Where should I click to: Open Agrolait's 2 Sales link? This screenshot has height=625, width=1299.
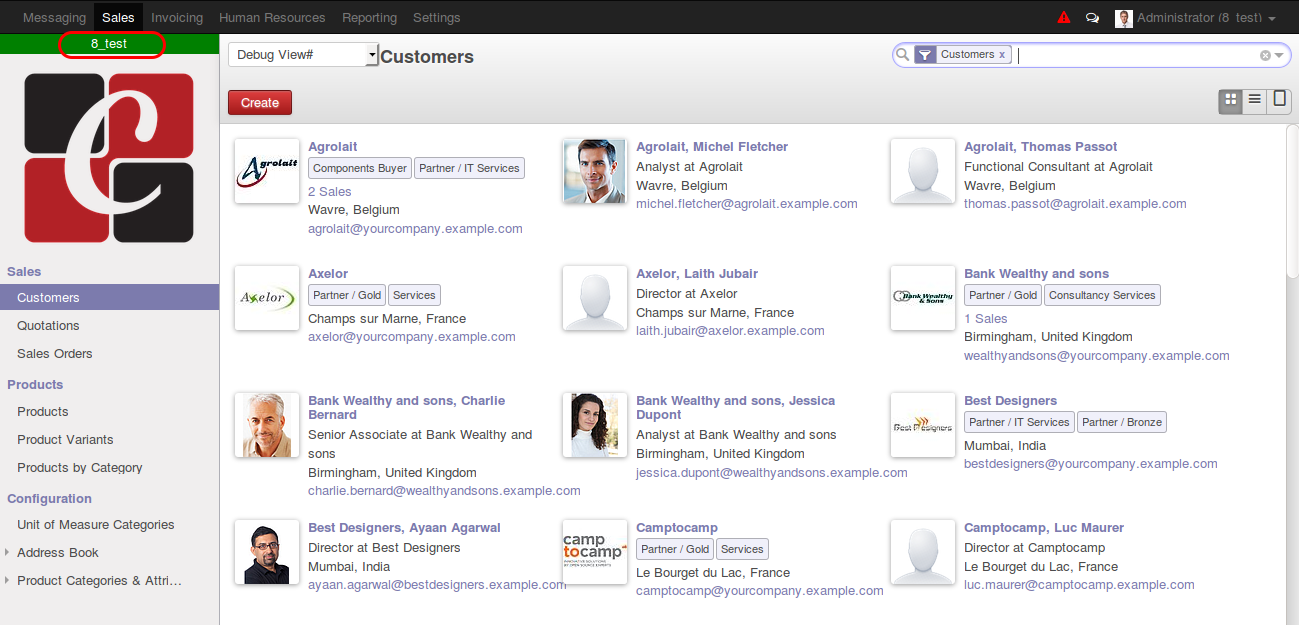[x=330, y=191]
